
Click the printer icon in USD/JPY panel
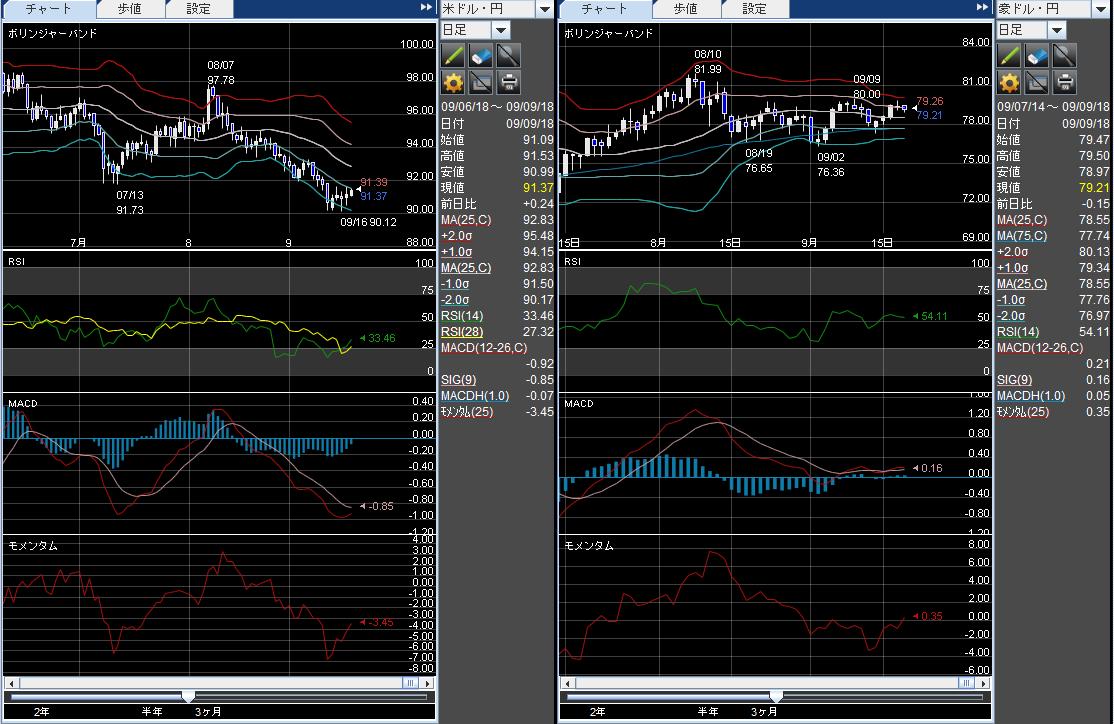(509, 82)
